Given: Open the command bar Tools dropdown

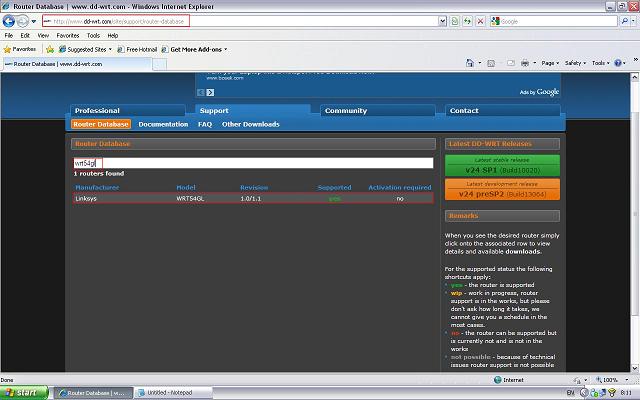Looking at the screenshot, I should 600,63.
